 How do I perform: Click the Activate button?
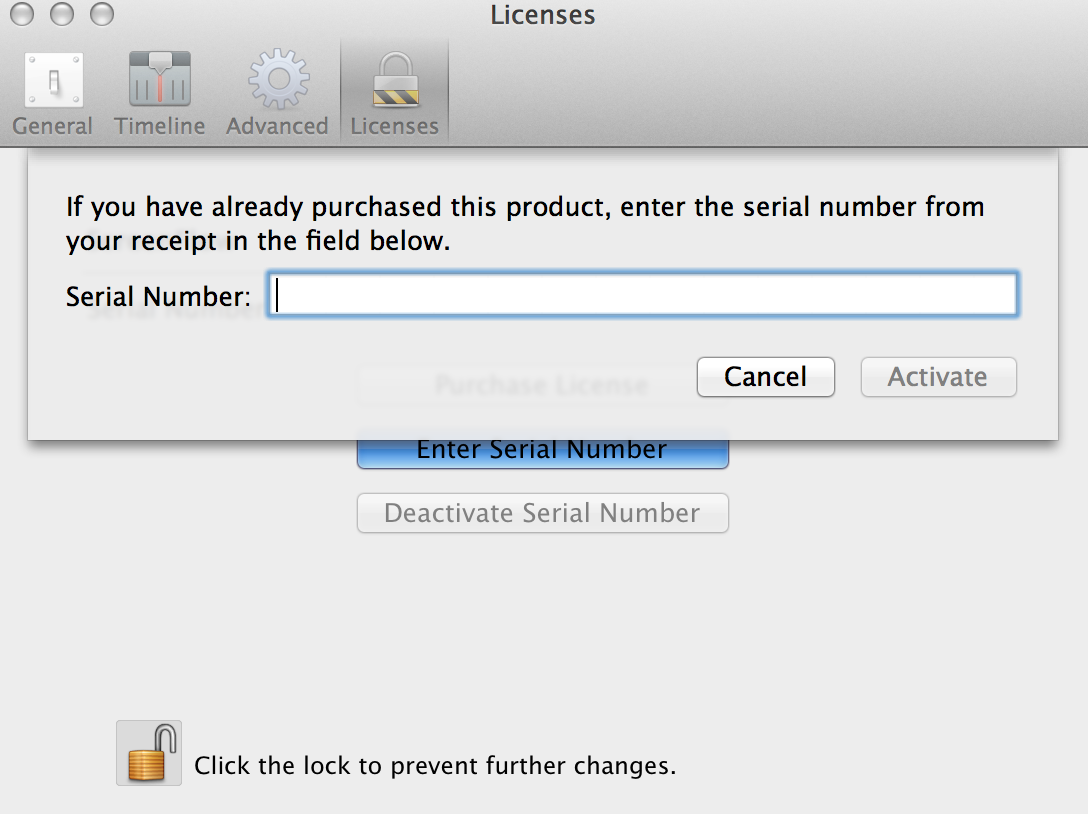938,377
